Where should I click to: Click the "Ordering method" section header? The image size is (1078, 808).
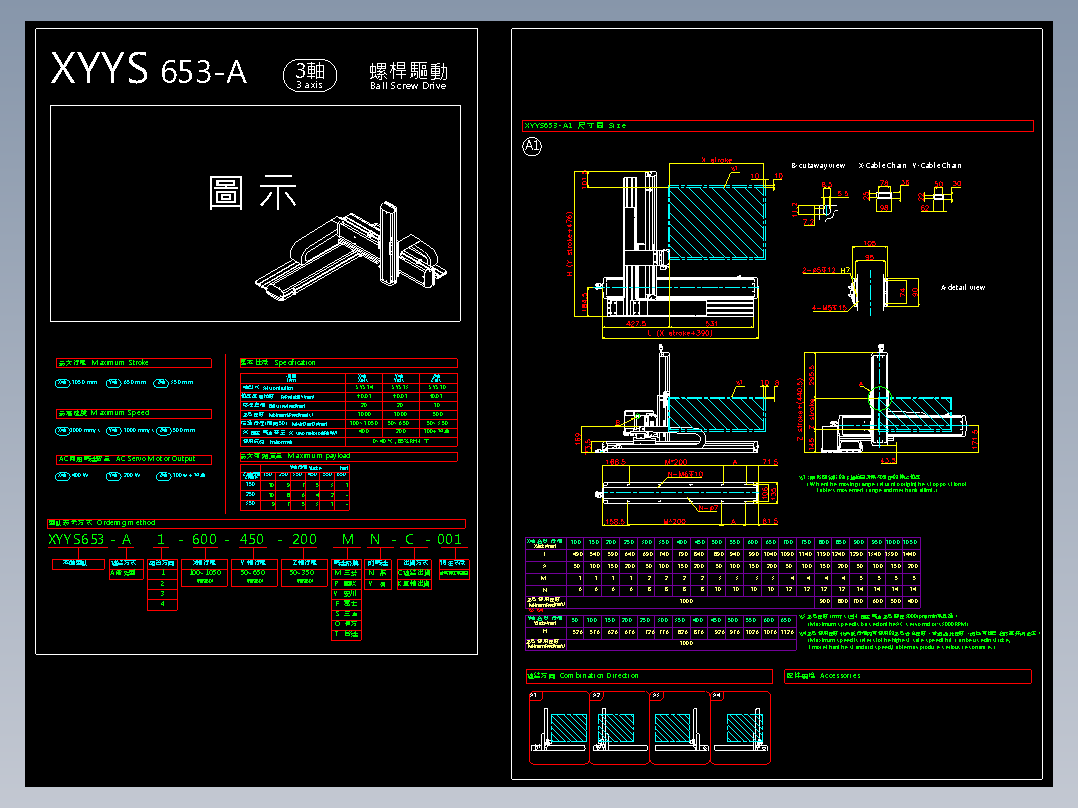tap(256, 523)
